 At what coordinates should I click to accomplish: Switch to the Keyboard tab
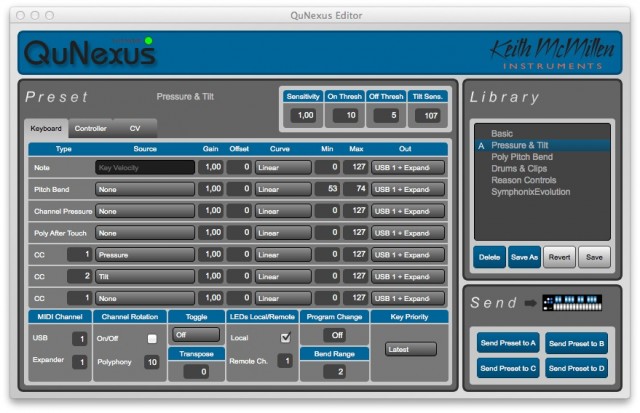[46, 128]
